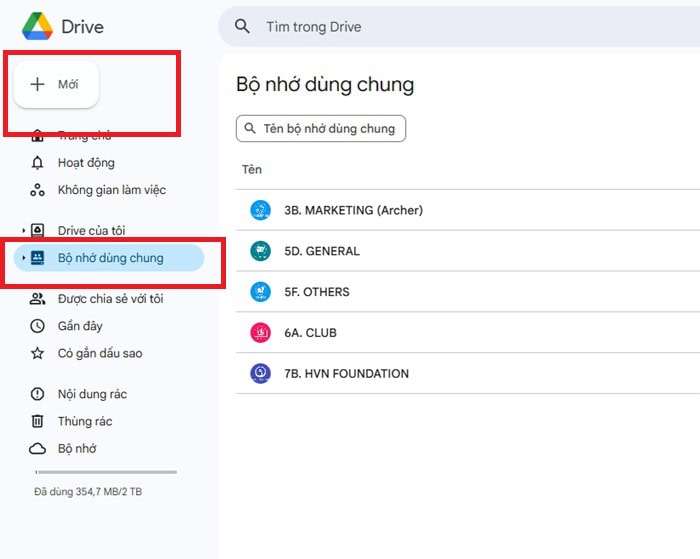Viewport: 700px width, 559px height.
Task: Go to Gần đây recent files
Action: 80,326
